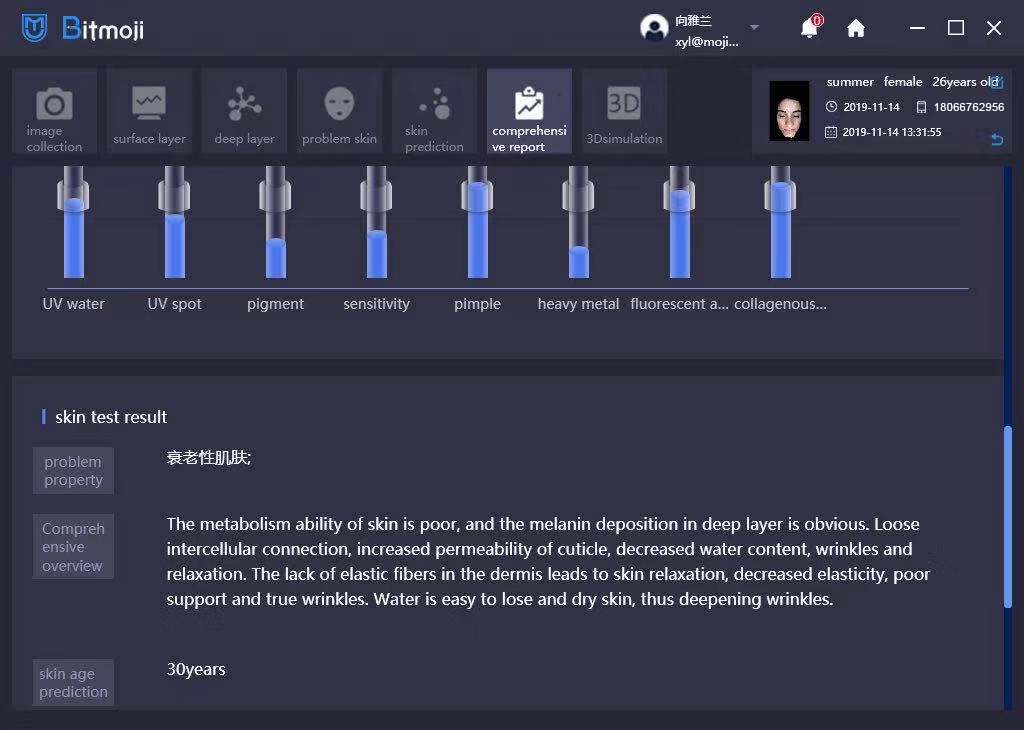1024x730 pixels.
Task: Click the vertical scrollbar of the report
Action: 1007,515
